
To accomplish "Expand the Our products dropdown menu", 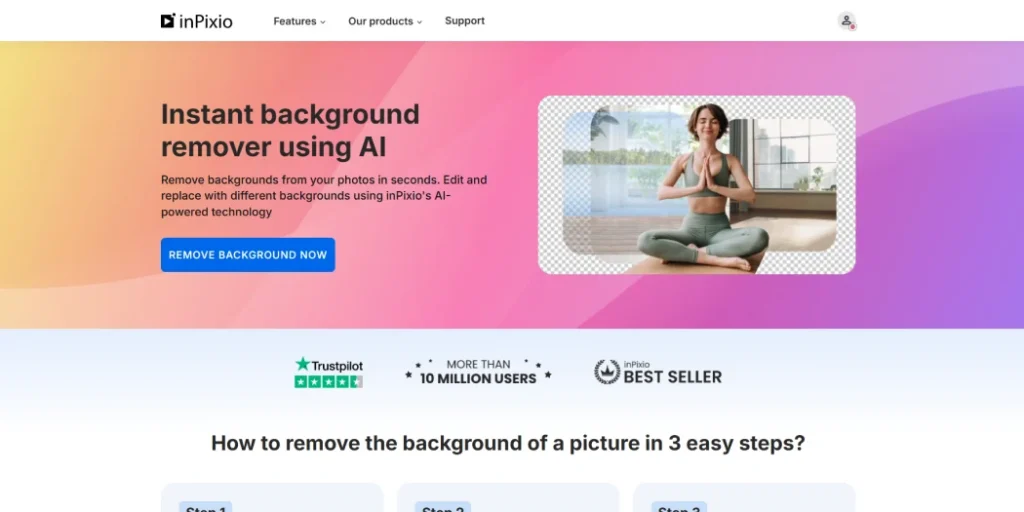I will click(385, 21).
